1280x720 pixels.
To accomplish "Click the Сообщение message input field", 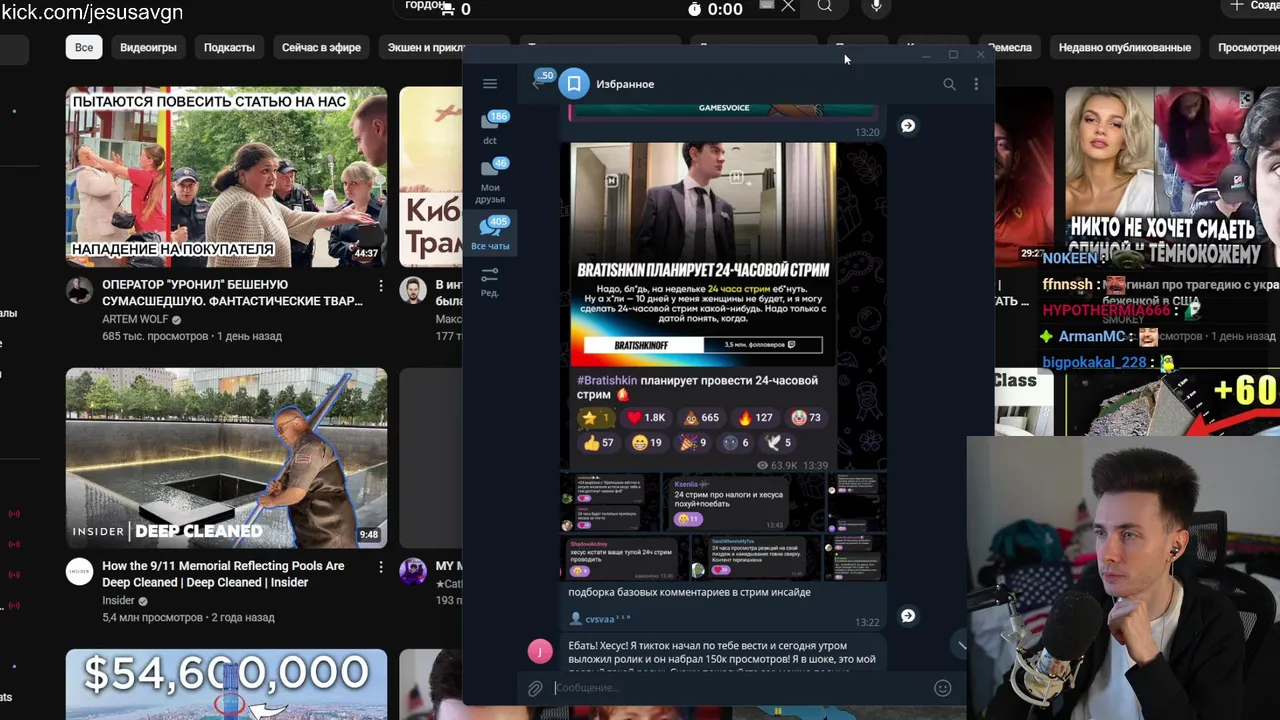I will 740,688.
